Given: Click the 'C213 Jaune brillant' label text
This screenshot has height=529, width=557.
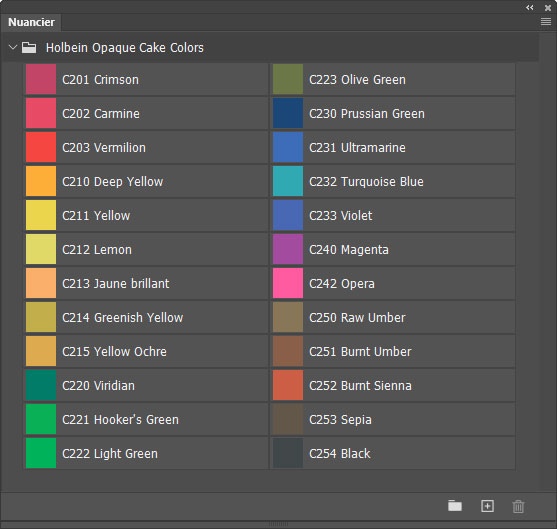Looking at the screenshot, I should click(x=116, y=284).
